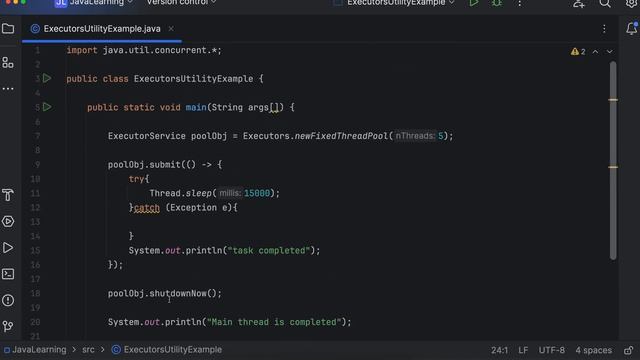Screen dimensions: 640x360
Task: Open more run actions kebab menu
Action: [519, 3]
